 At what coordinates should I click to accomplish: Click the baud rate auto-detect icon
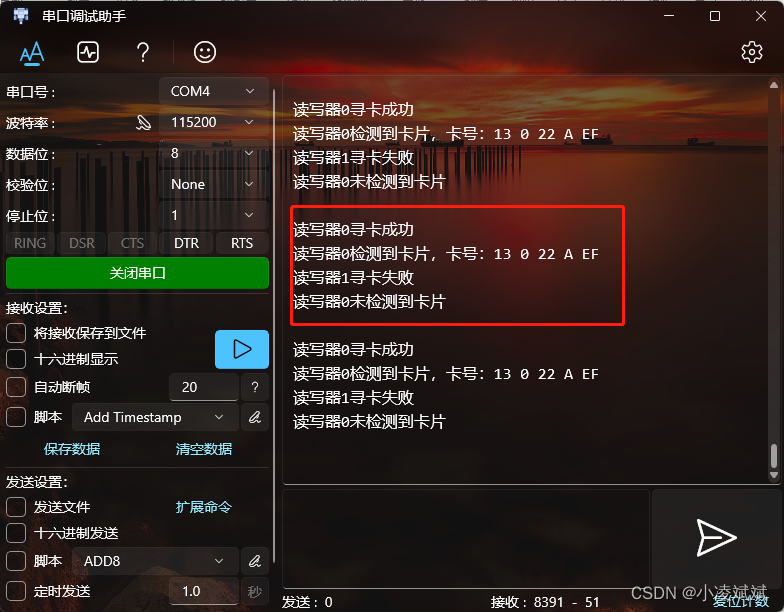[144, 122]
